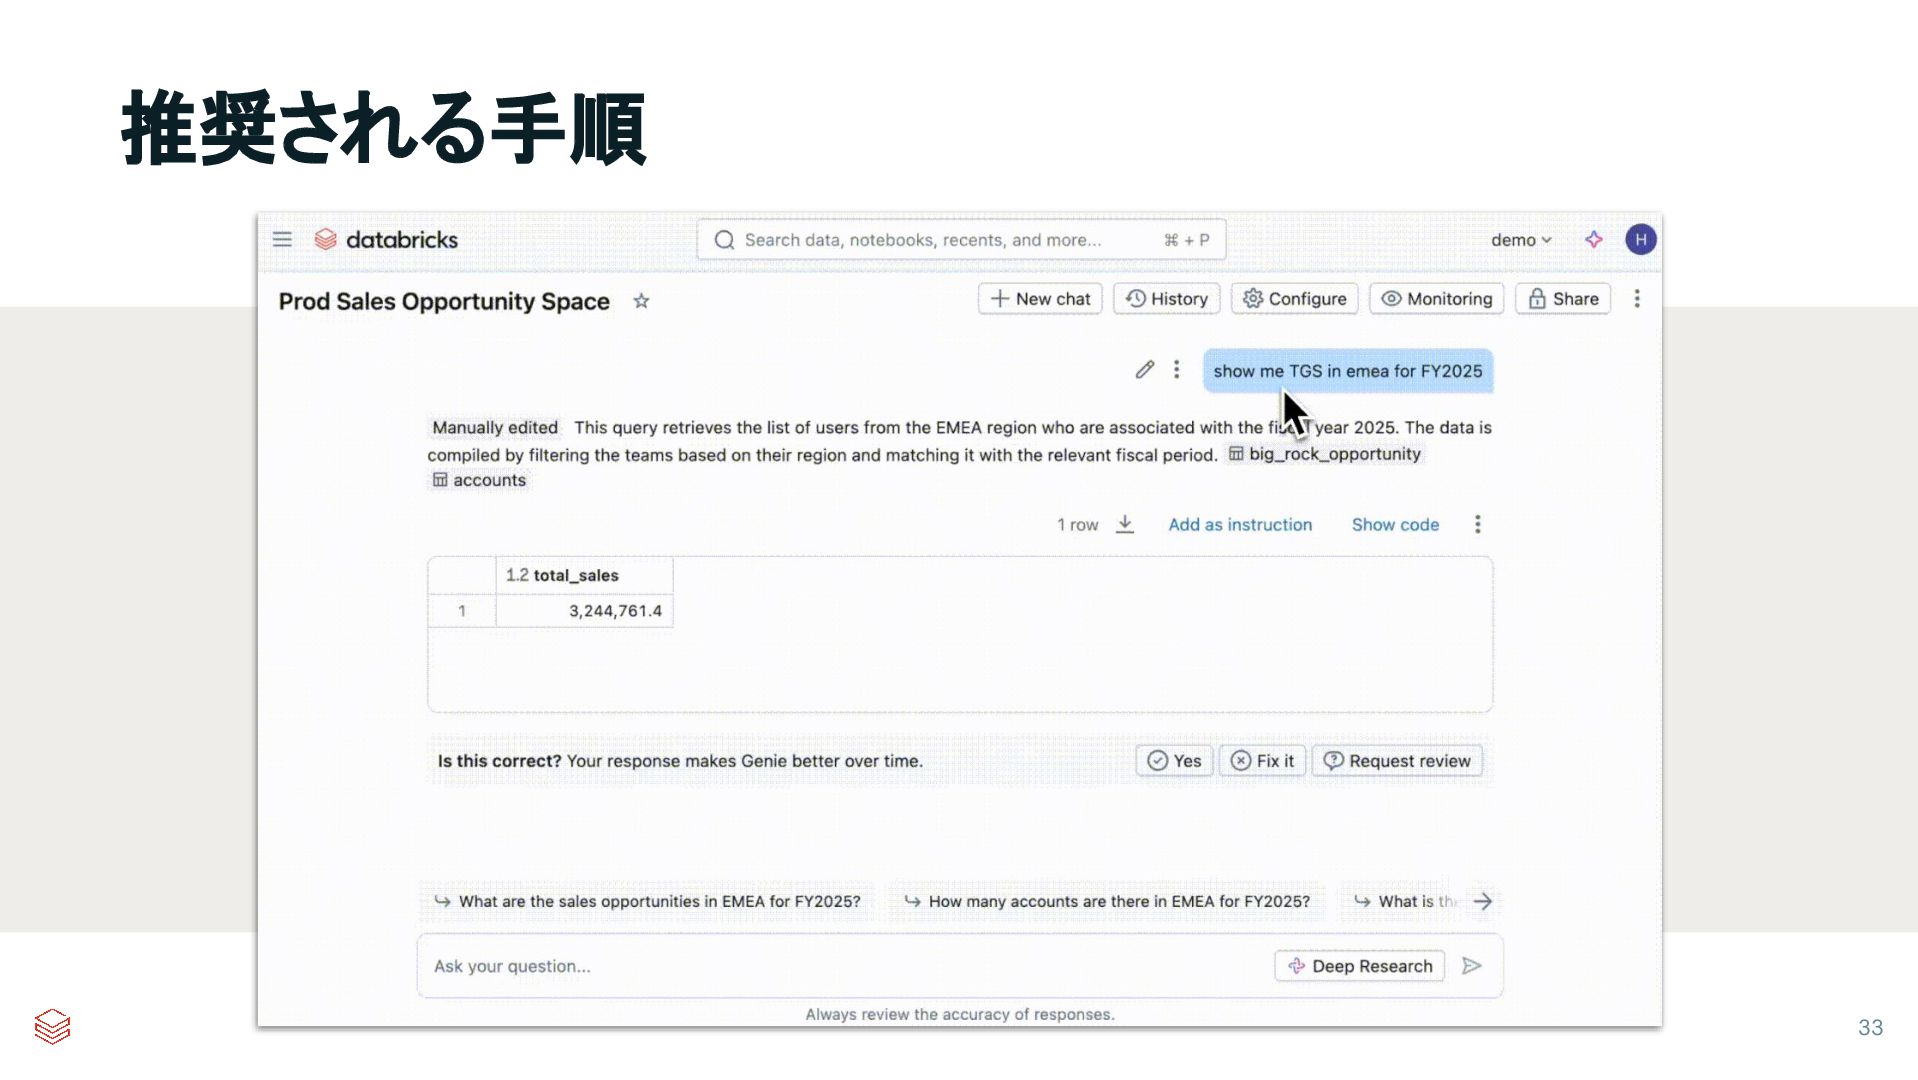
Task: Download the result with the download icon
Action: tap(1125, 524)
